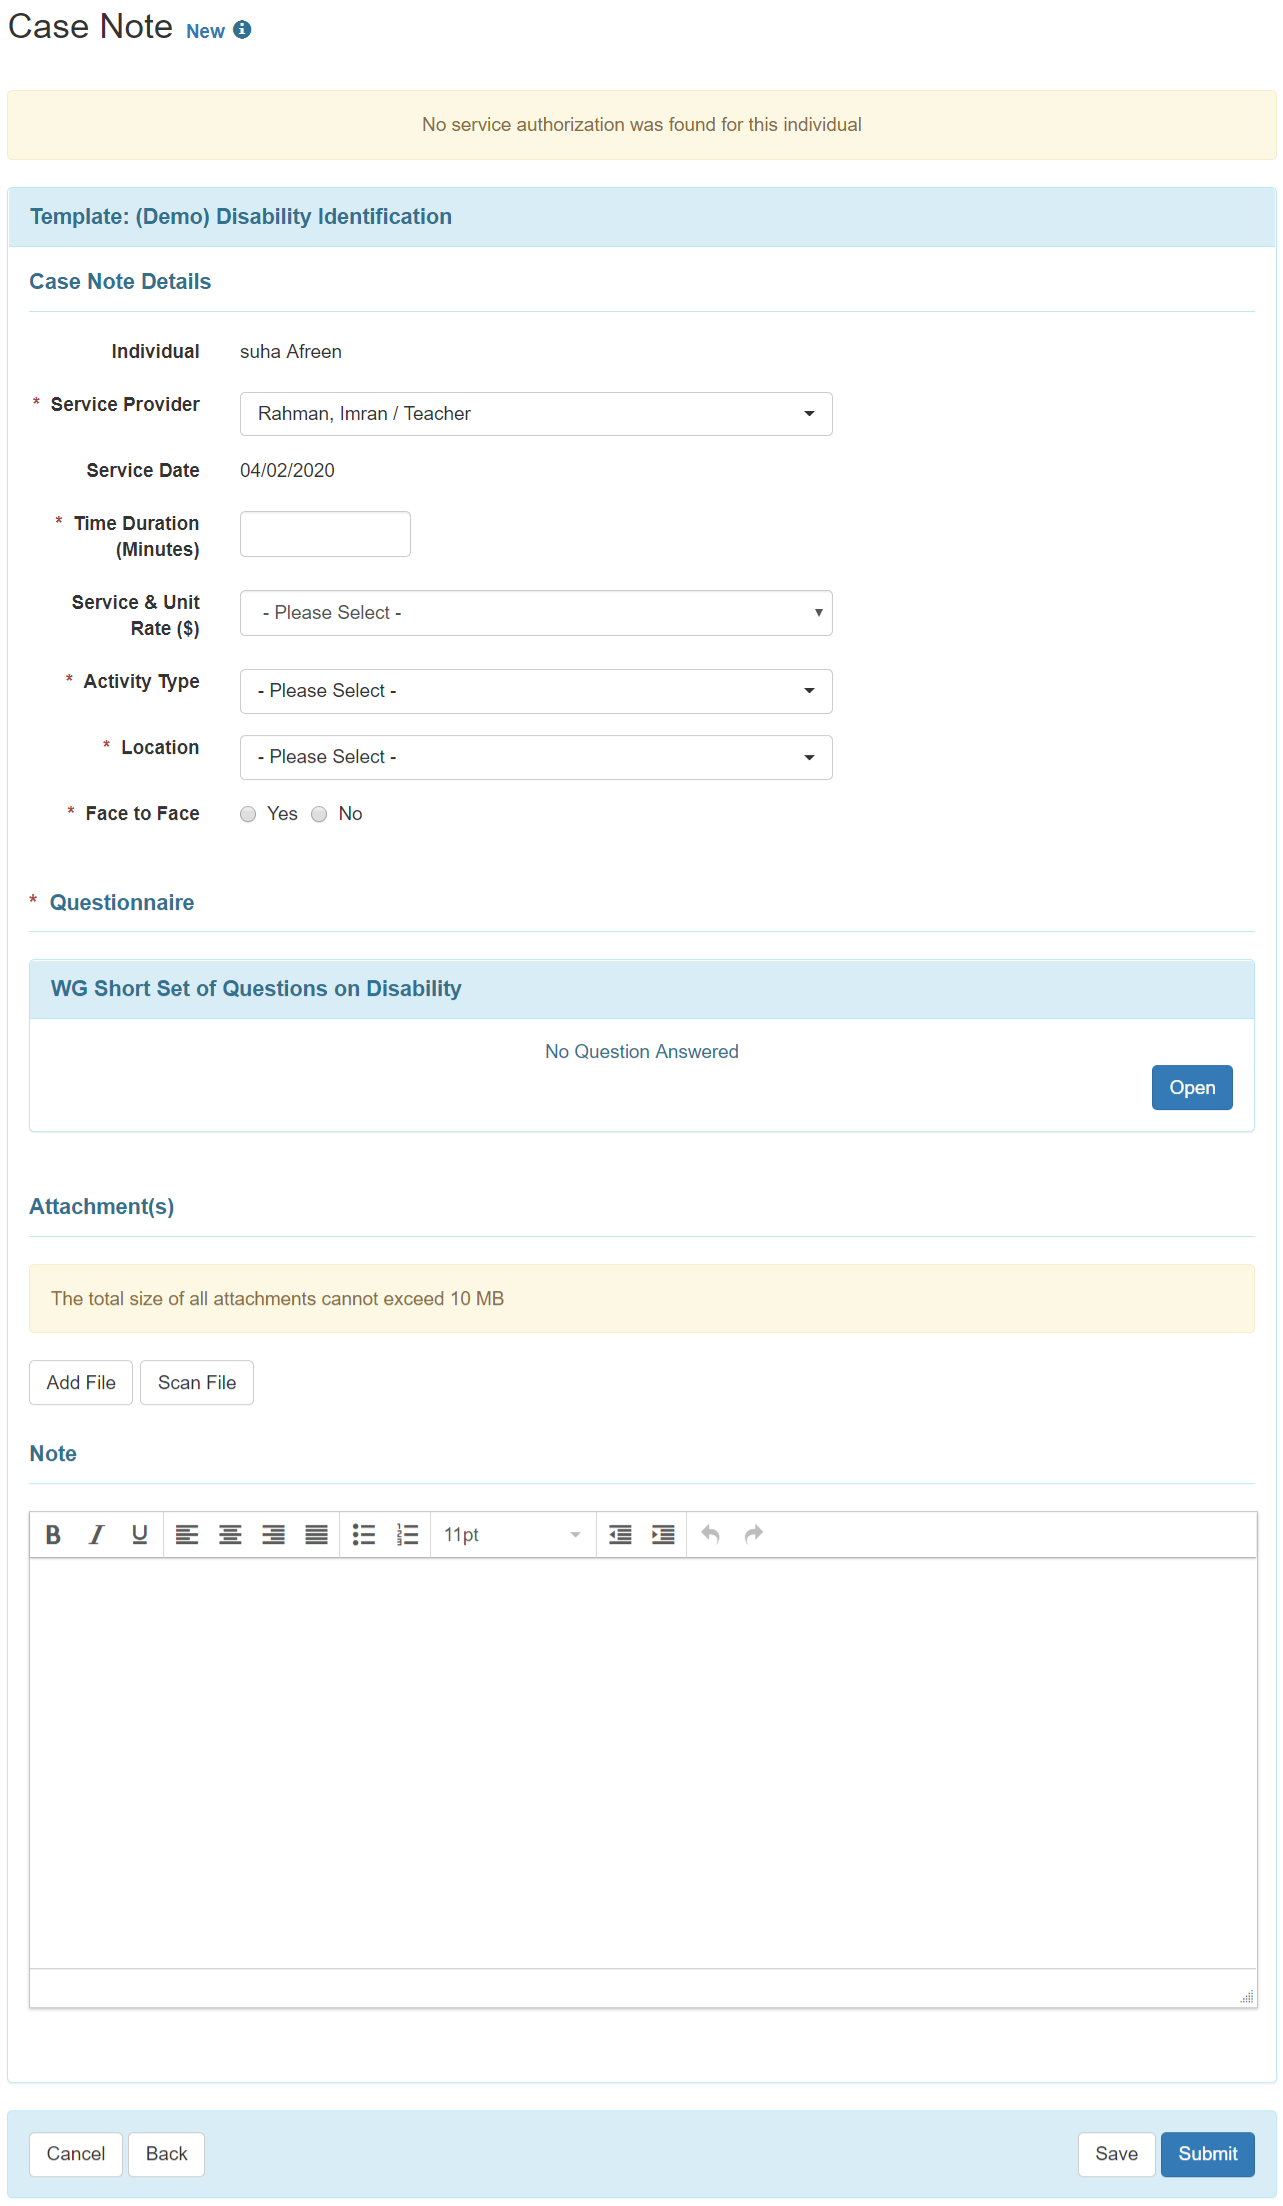Expand the Activity Type dropdown
Image resolution: width=1283 pixels, height=2206 pixels.
click(536, 691)
